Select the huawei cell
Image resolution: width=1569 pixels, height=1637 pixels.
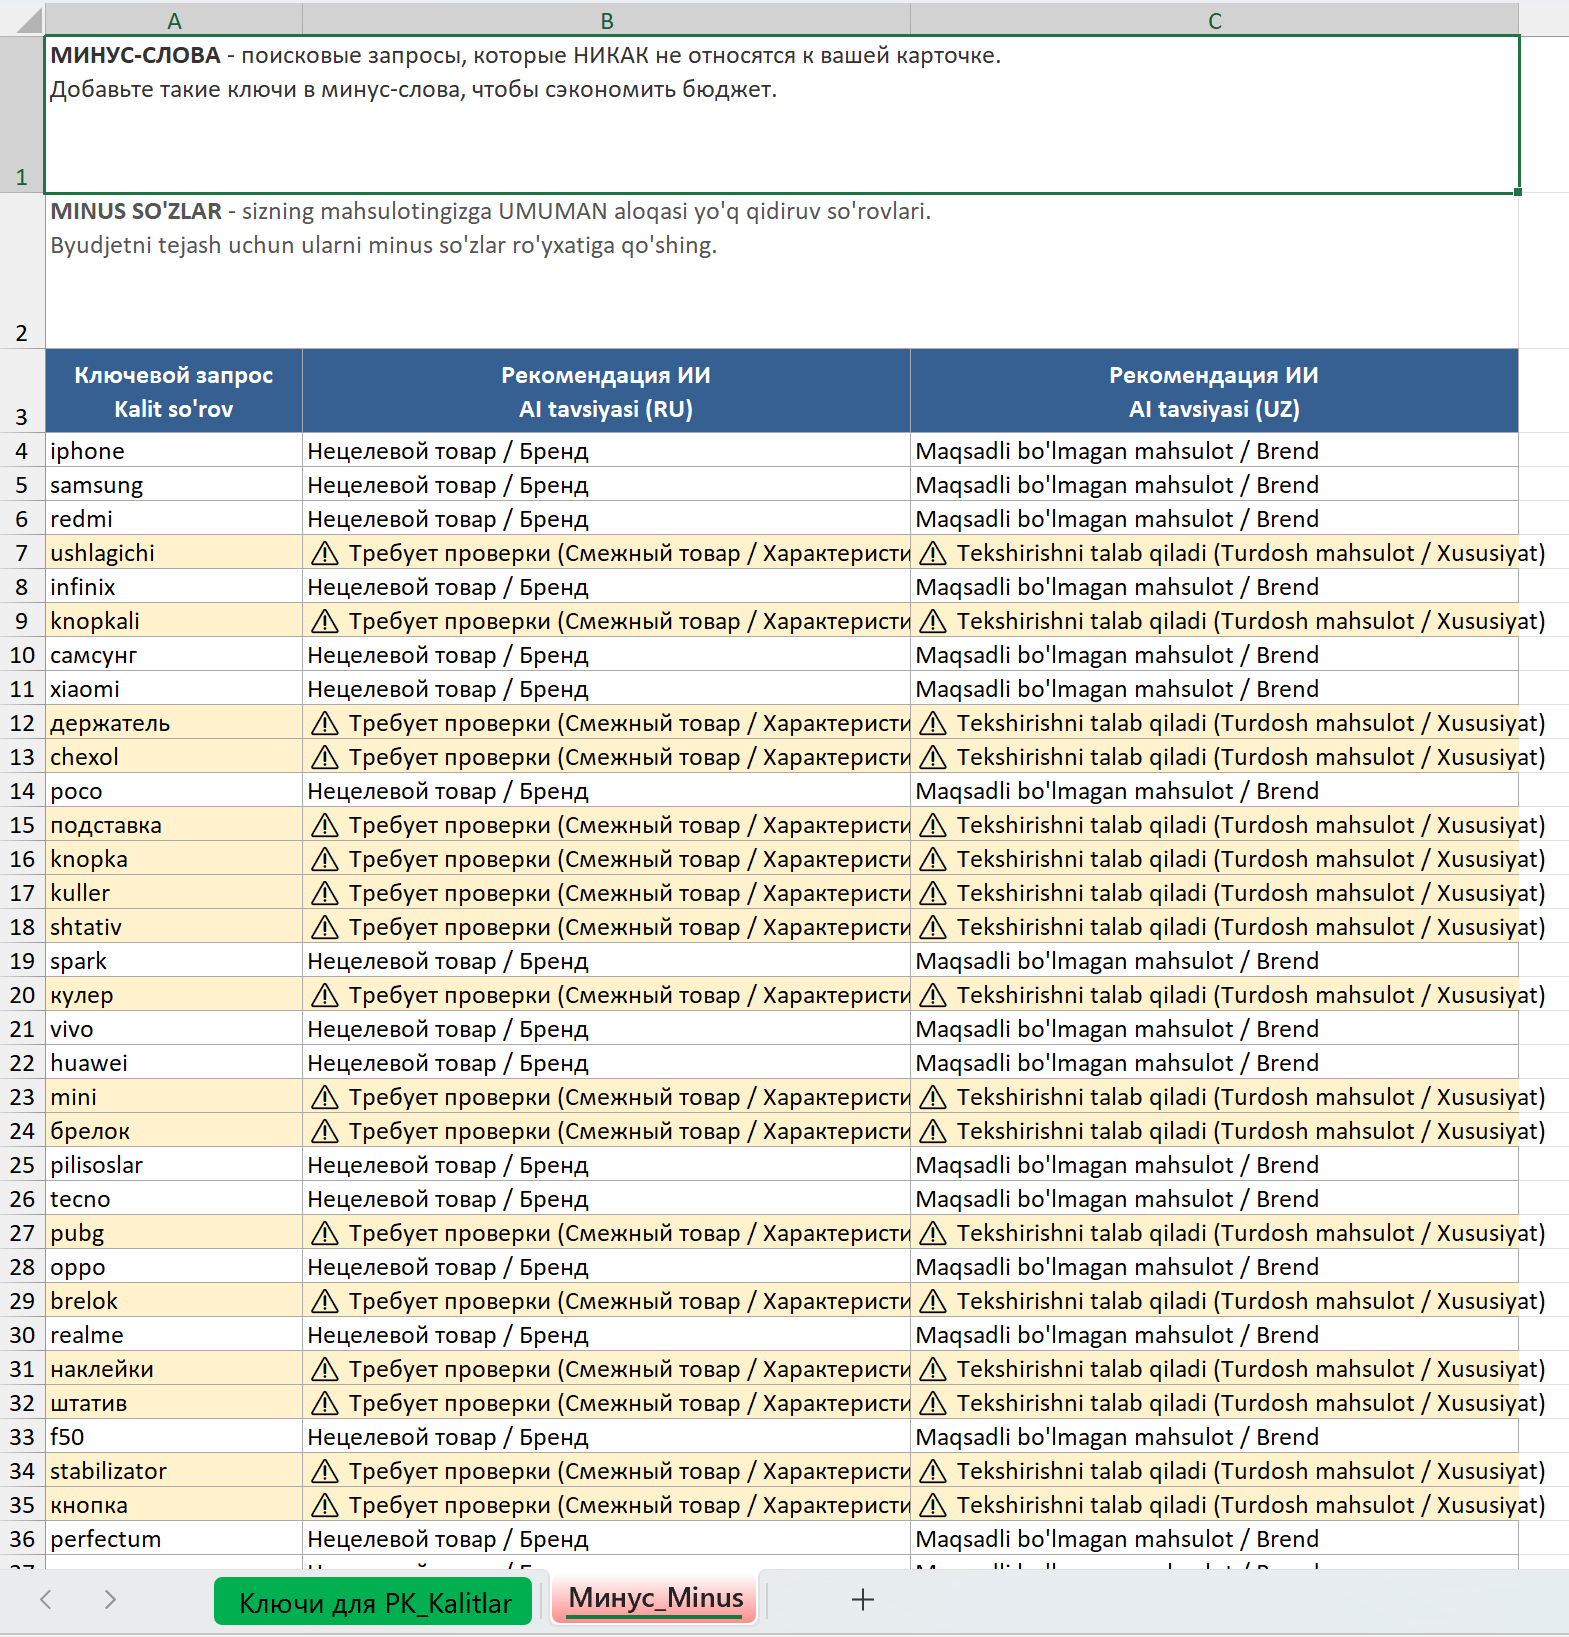[x=174, y=1062]
